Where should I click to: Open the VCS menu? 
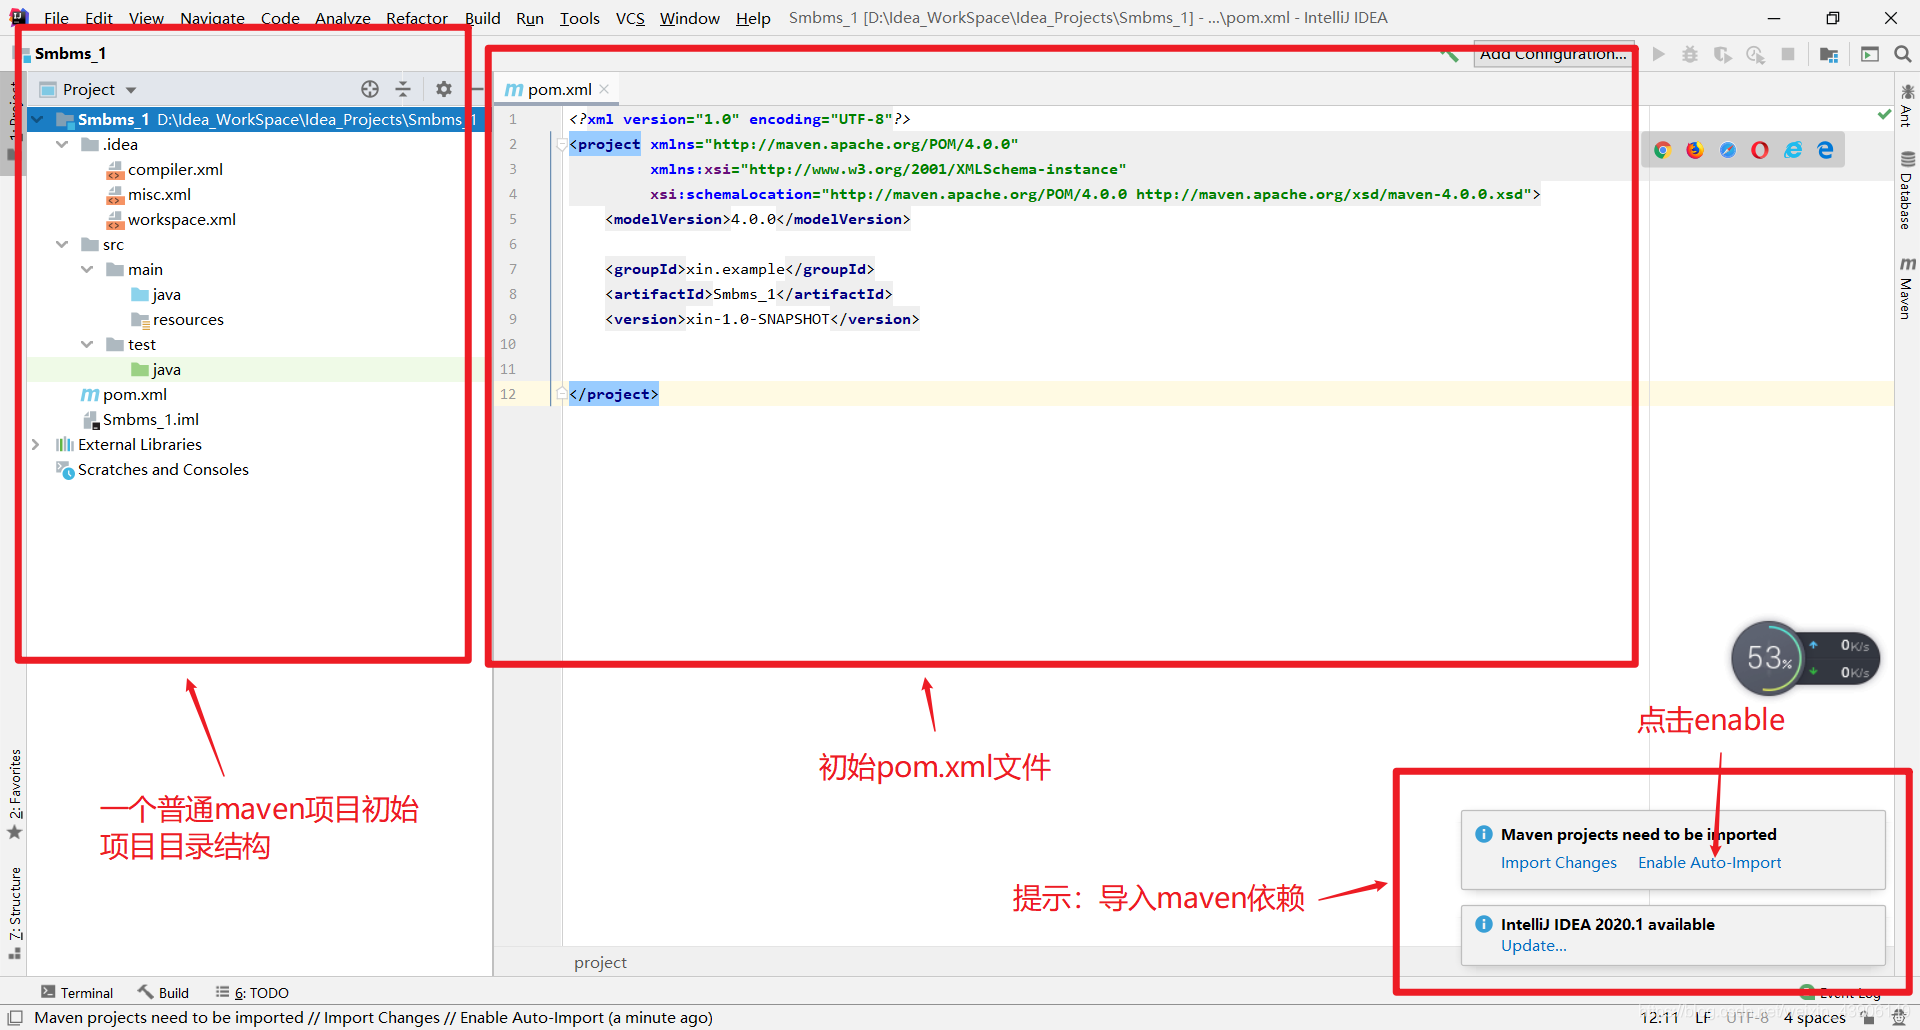click(x=630, y=18)
